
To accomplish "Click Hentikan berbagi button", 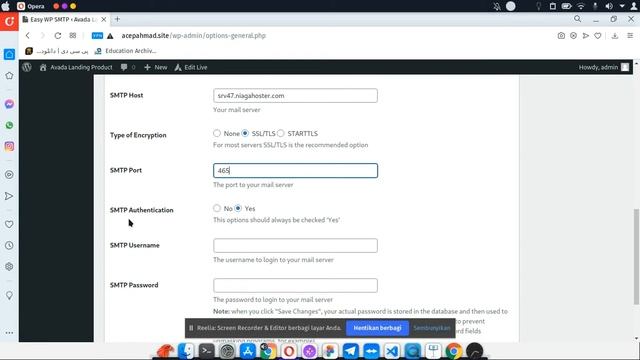I will point(377,328).
